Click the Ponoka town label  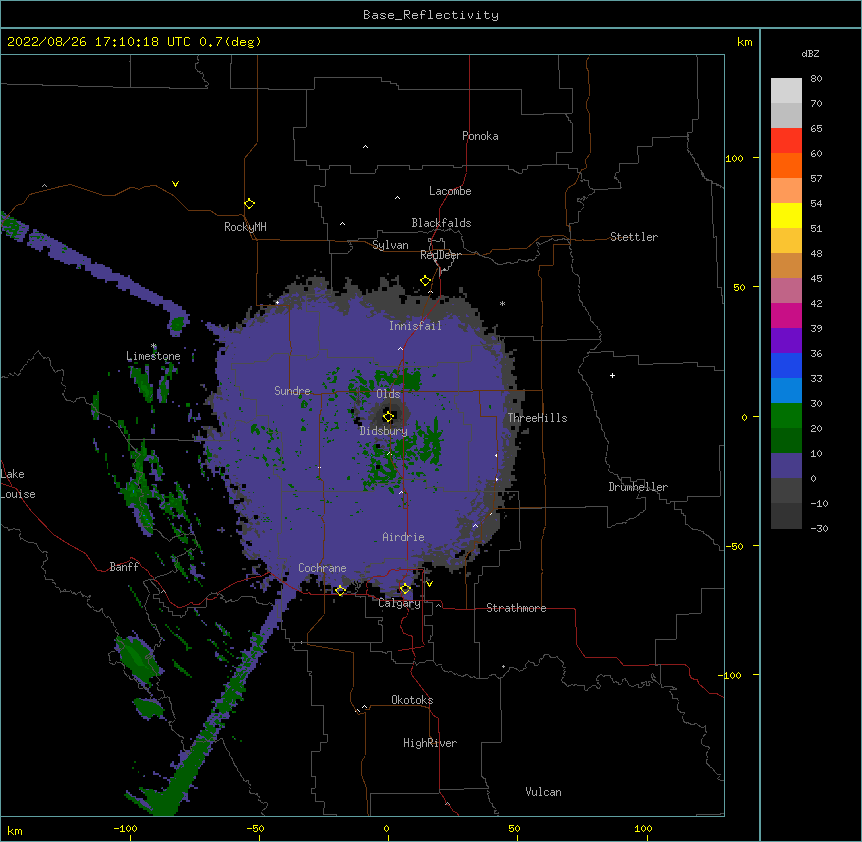coord(480,136)
